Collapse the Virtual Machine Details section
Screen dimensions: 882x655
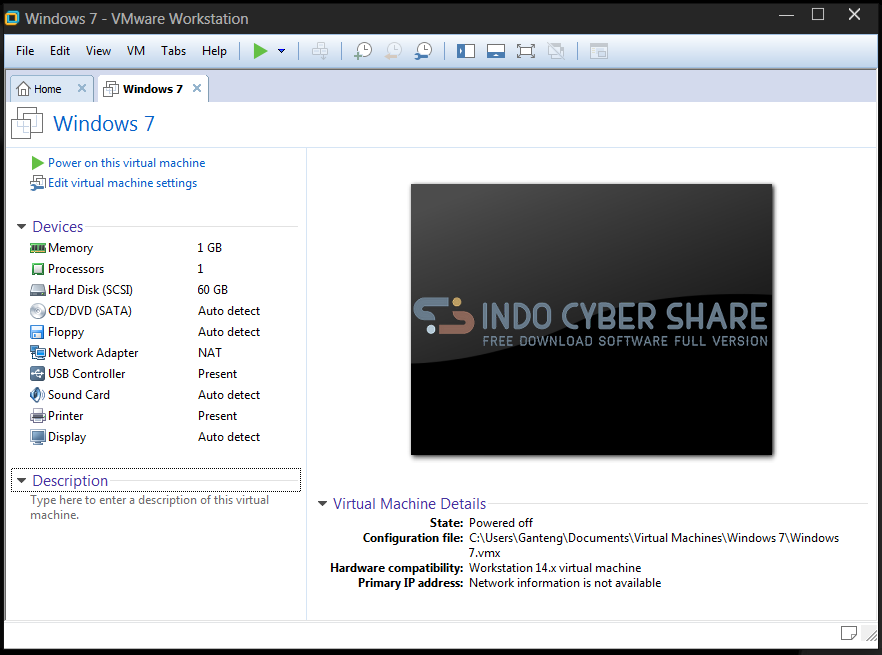(322, 503)
